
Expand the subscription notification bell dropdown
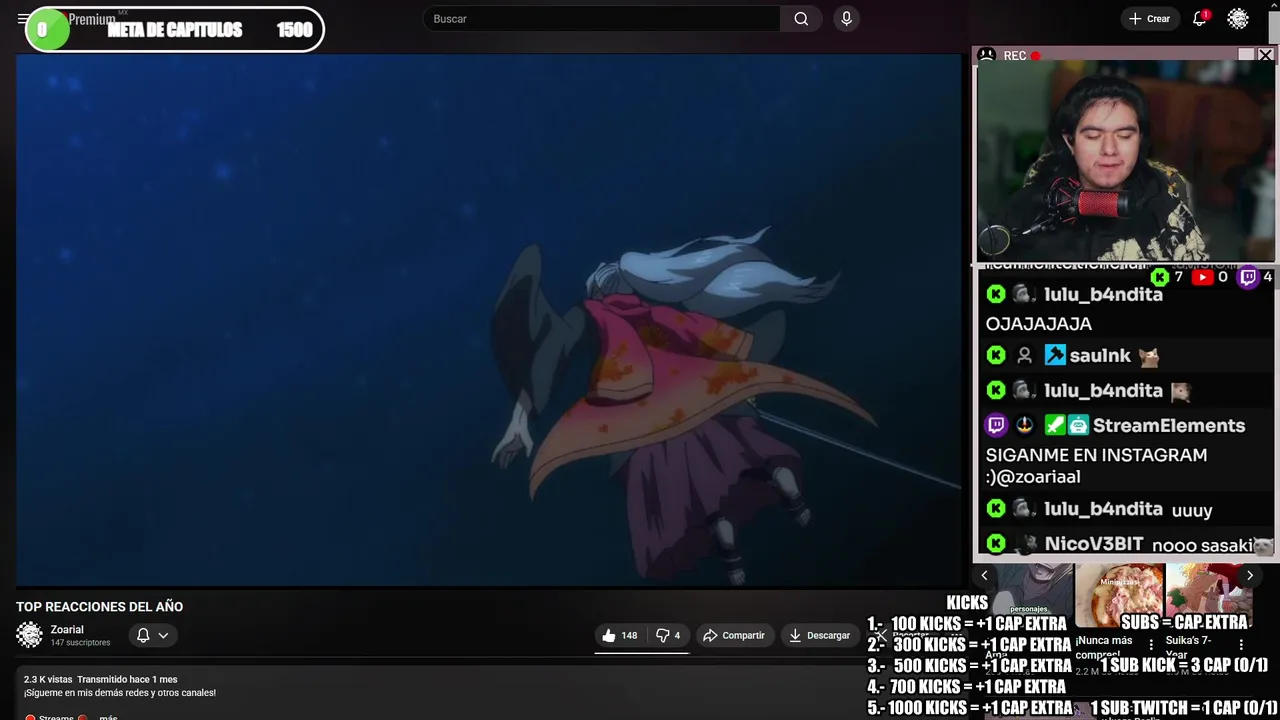pyautogui.click(x=153, y=635)
